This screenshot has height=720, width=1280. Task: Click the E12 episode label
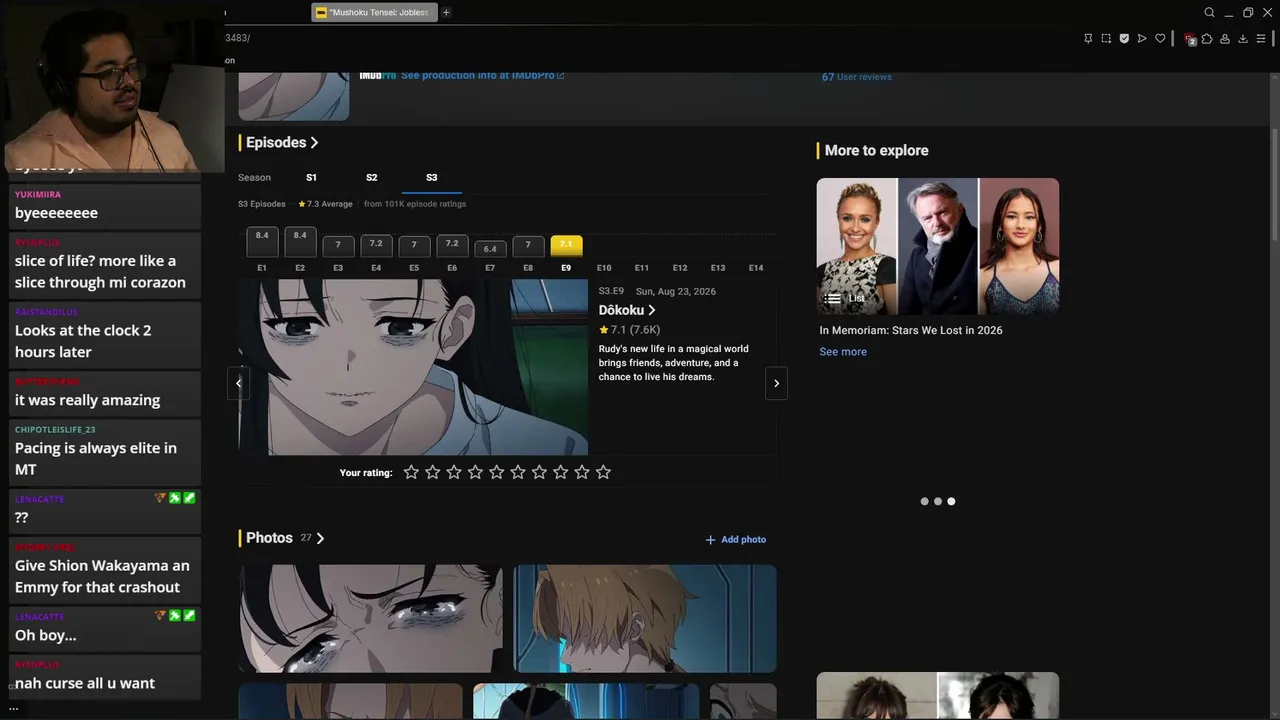[680, 268]
